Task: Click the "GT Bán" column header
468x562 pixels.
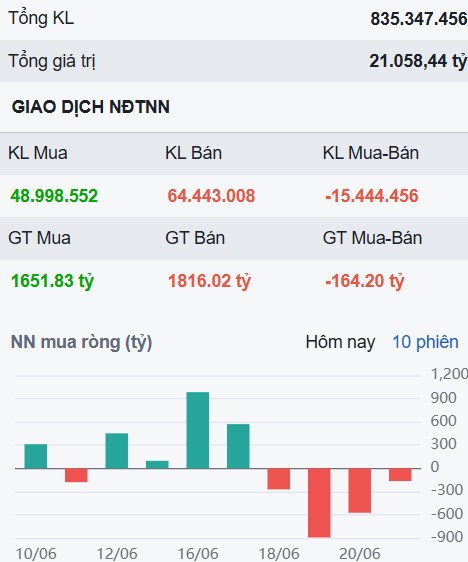Action: pyautogui.click(x=195, y=238)
